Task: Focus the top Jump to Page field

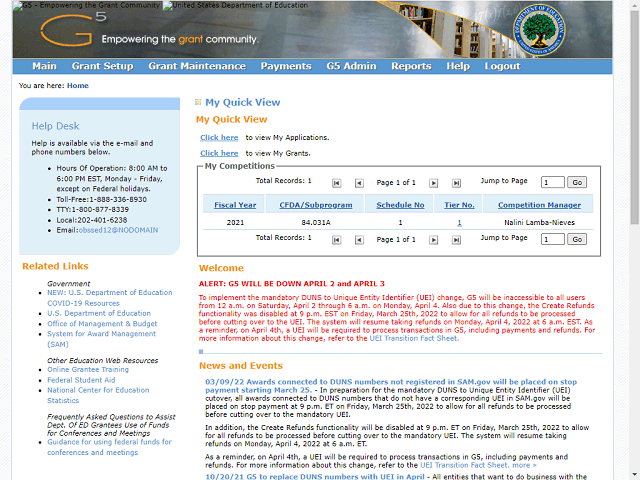Action: click(553, 182)
